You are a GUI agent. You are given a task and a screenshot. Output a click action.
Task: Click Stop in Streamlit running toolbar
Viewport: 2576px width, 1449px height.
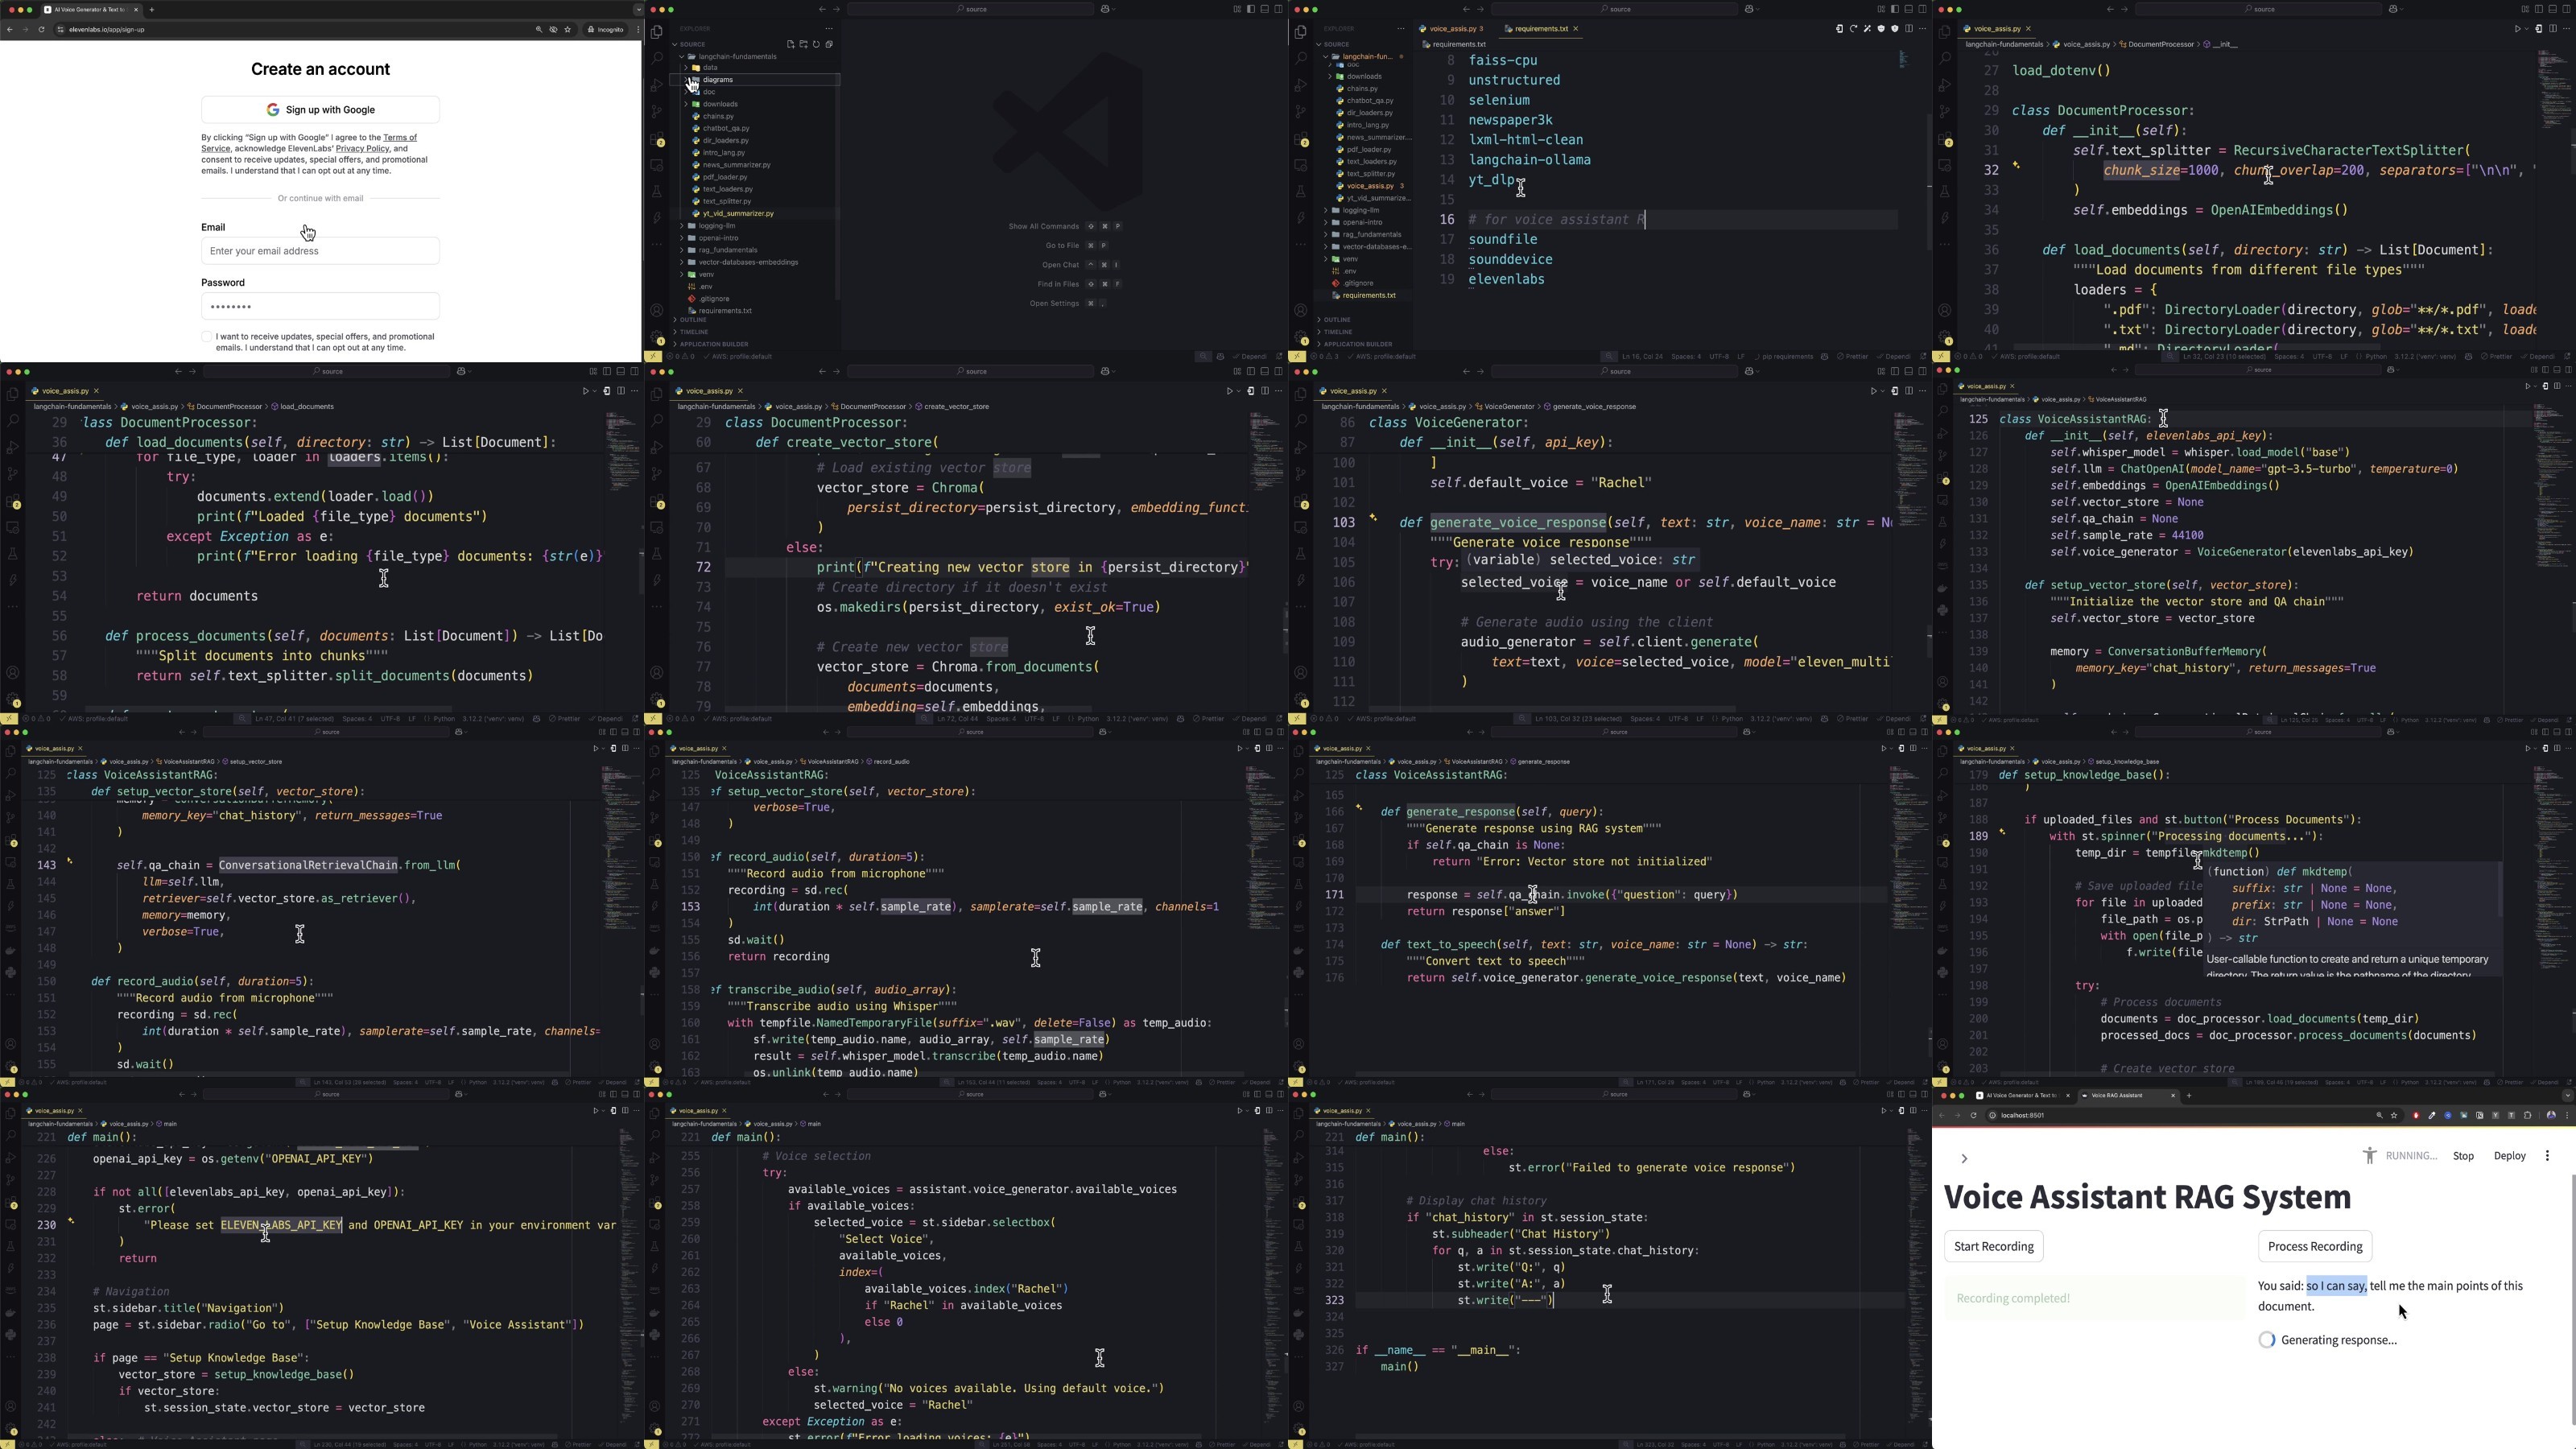(2463, 1156)
